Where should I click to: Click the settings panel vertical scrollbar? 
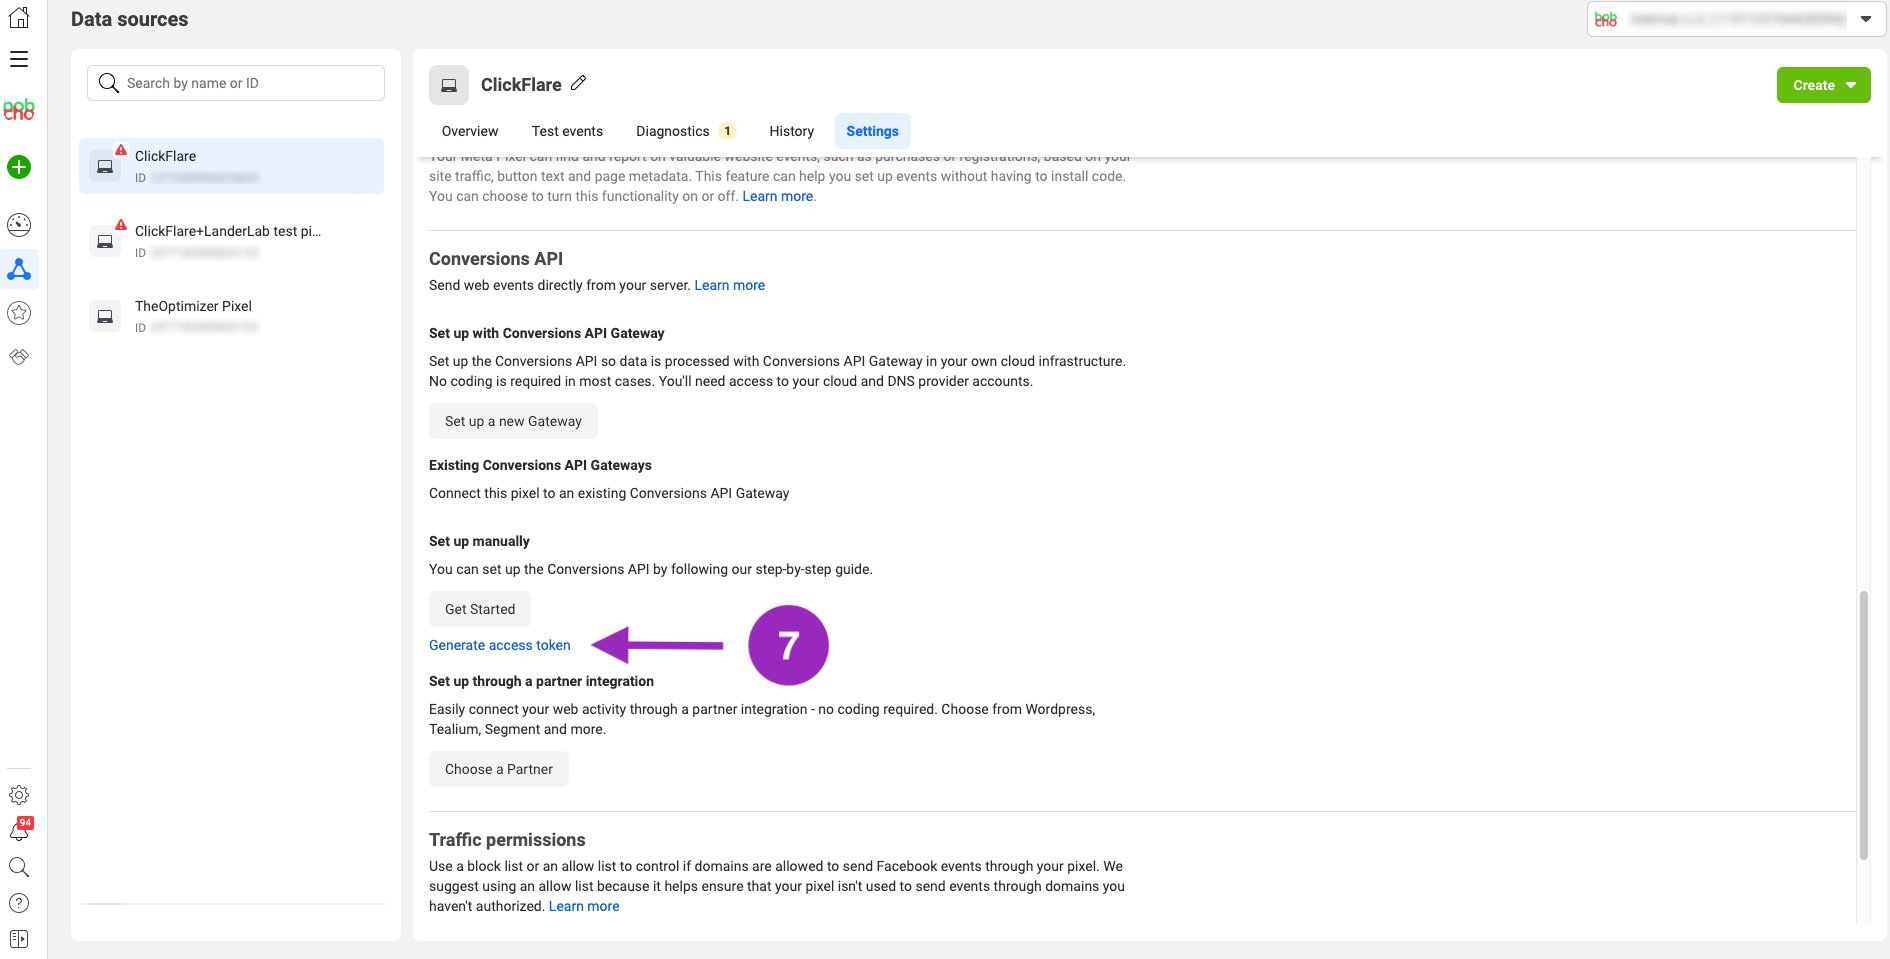pyautogui.click(x=1863, y=725)
